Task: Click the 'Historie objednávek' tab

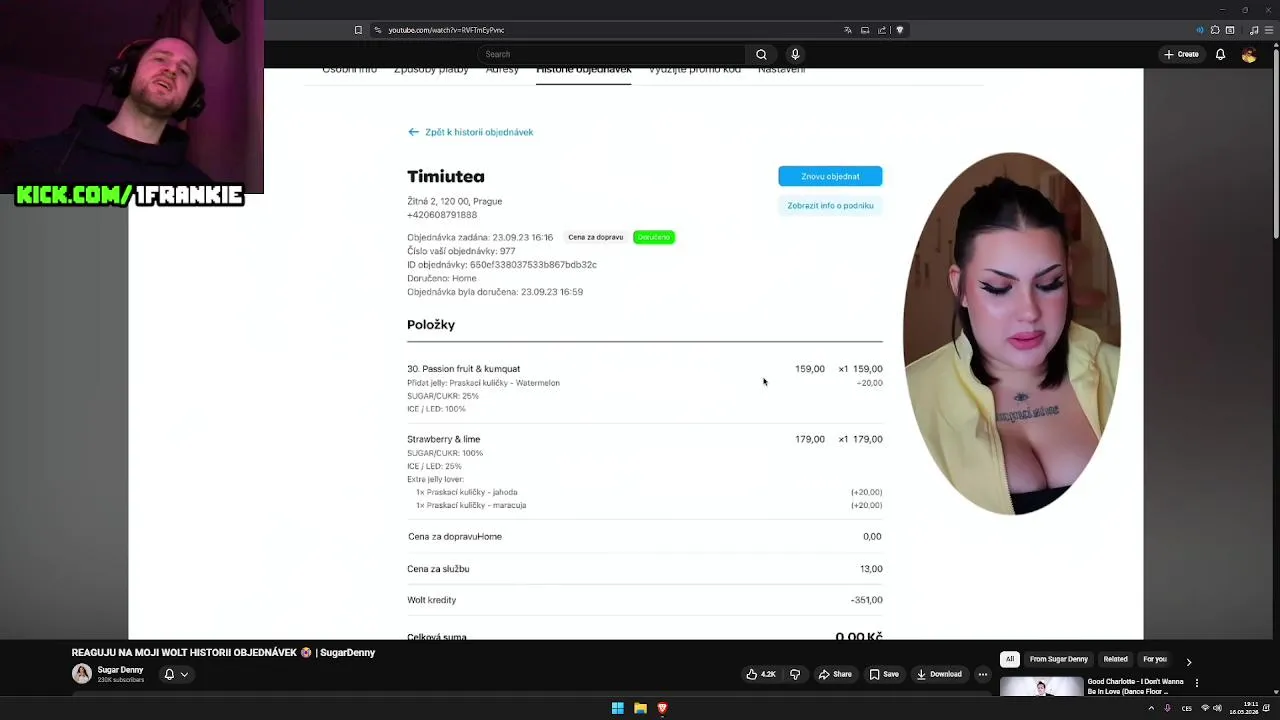Action: (x=584, y=70)
